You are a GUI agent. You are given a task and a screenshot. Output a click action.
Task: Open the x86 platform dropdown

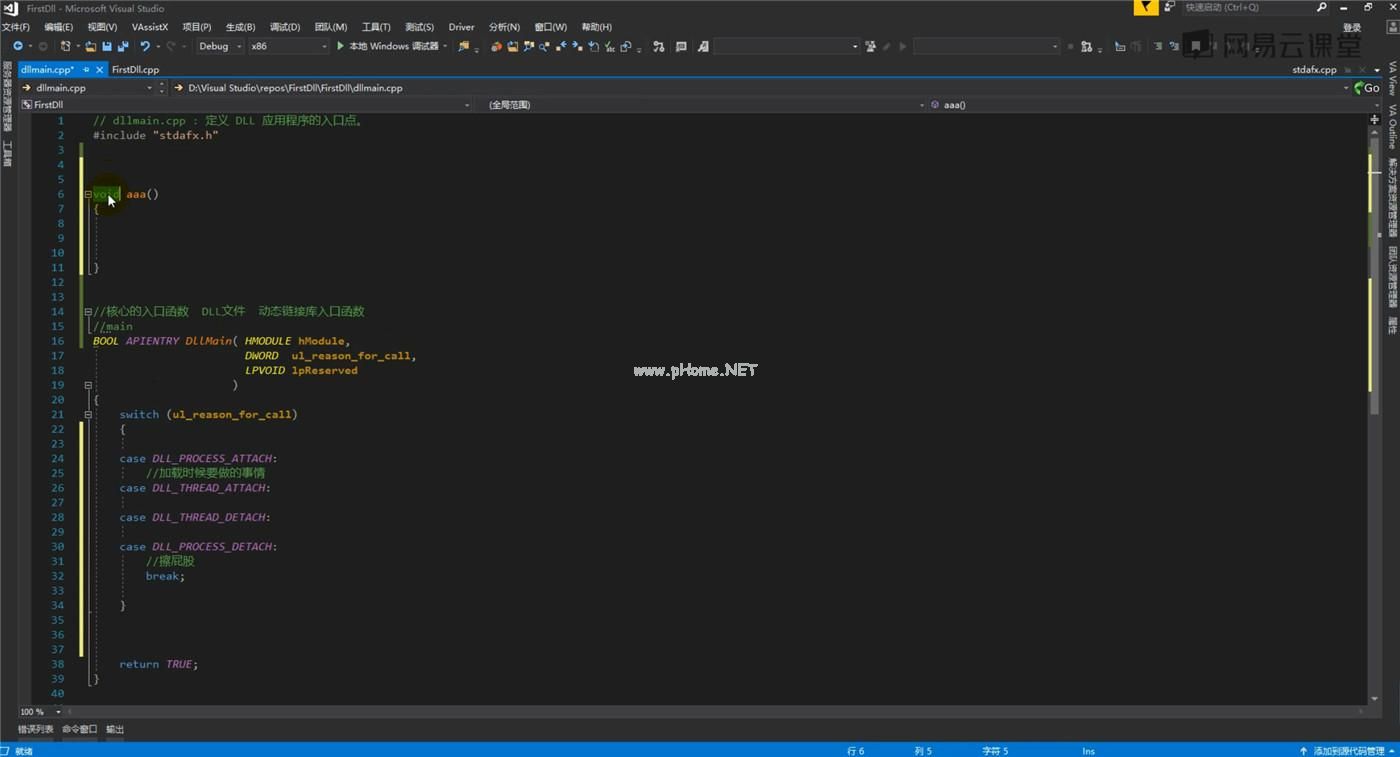(288, 46)
